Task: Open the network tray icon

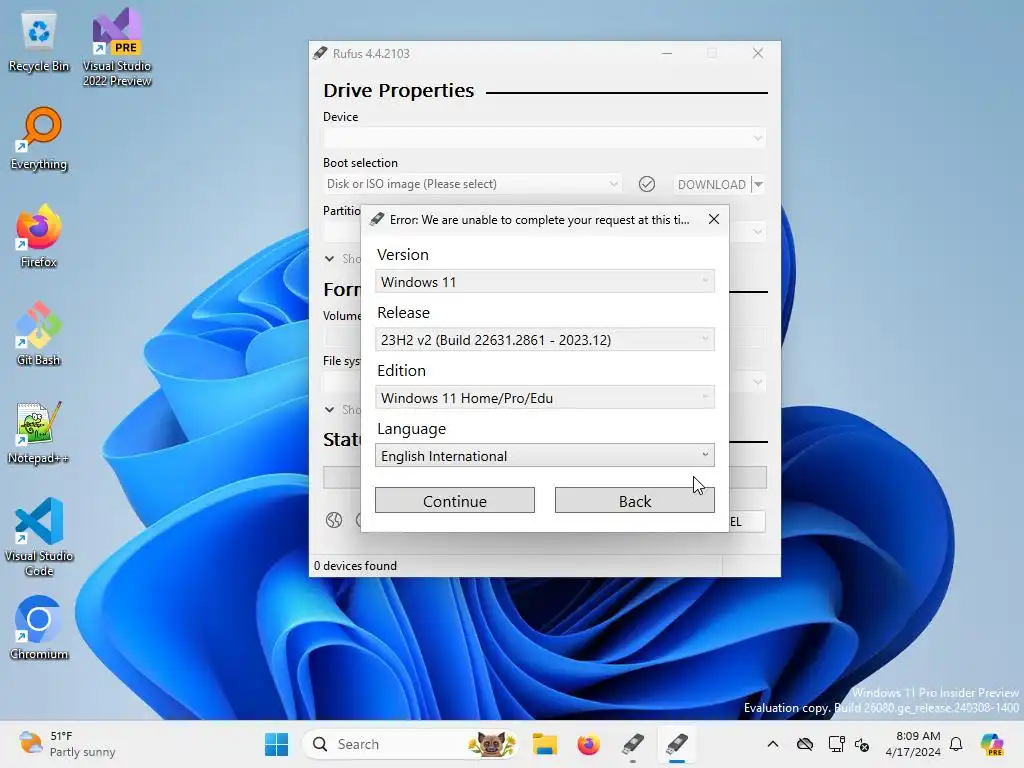Action: pos(836,744)
